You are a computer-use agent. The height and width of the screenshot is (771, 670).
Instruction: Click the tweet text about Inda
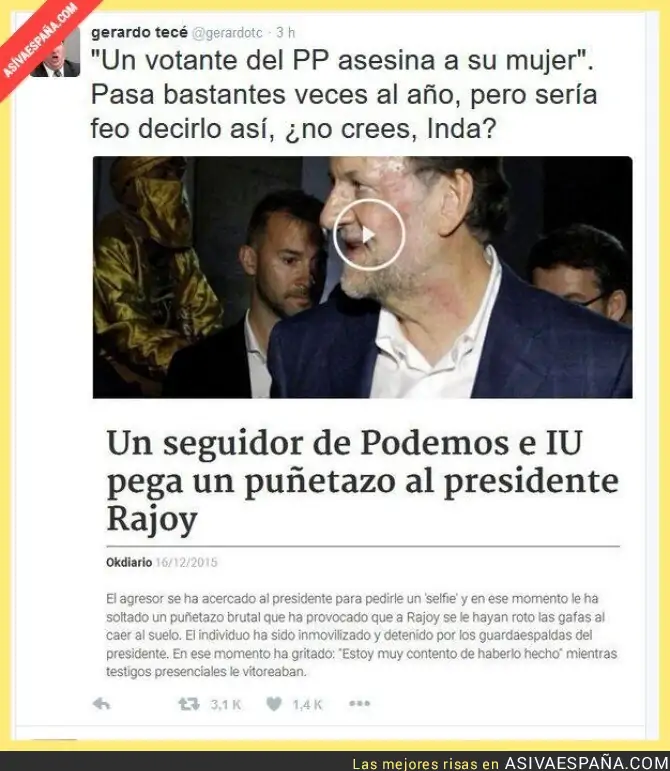pyautogui.click(x=344, y=95)
